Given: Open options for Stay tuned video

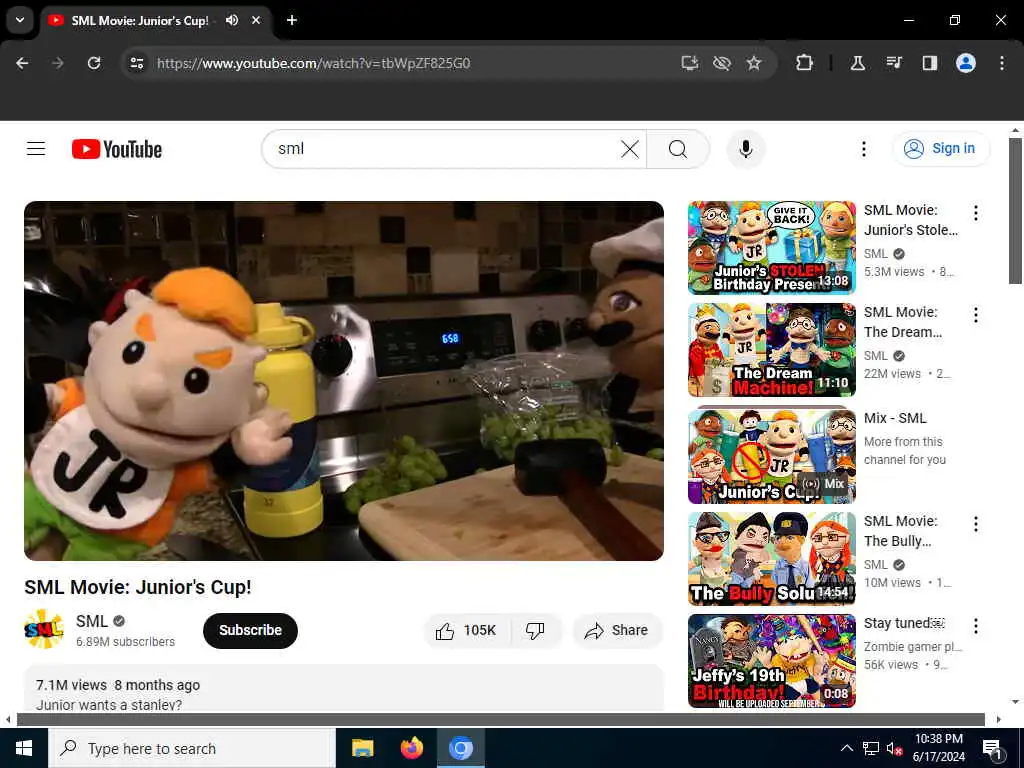Looking at the screenshot, I should click(976, 626).
